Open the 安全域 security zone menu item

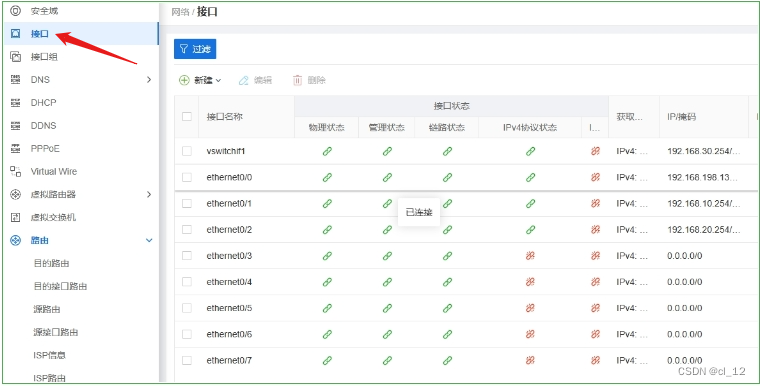pos(45,11)
